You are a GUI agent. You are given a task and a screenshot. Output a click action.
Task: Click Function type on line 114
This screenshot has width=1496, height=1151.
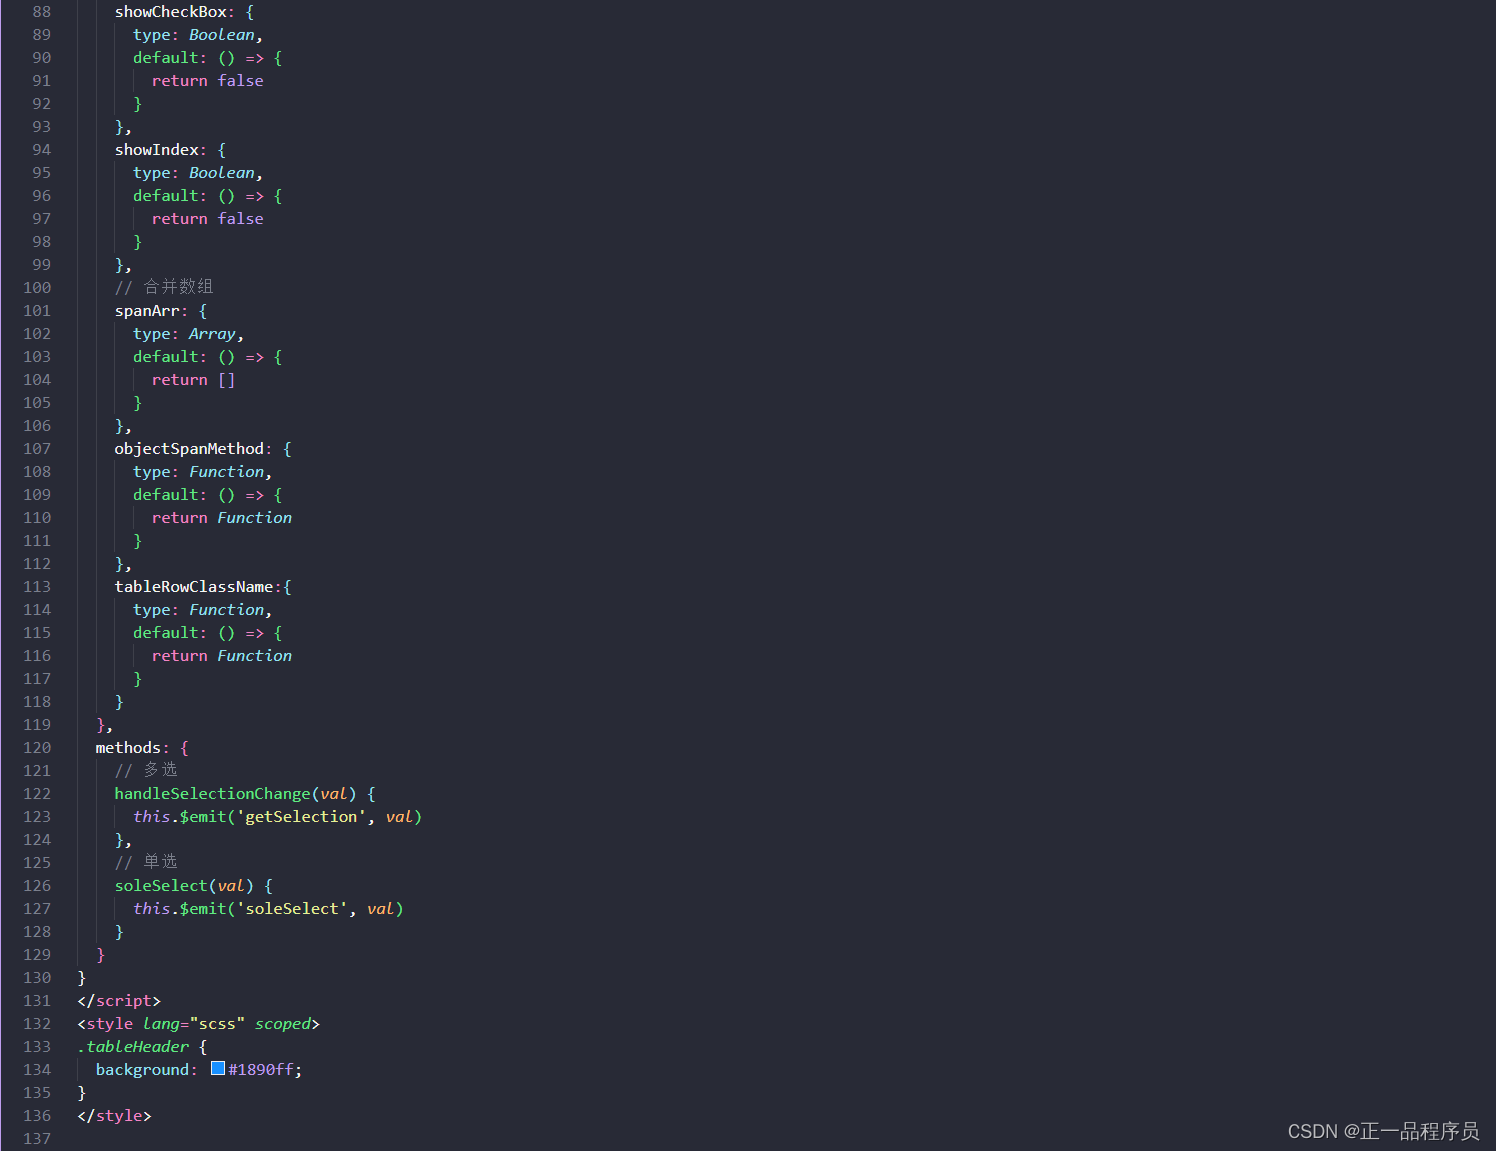point(227,610)
